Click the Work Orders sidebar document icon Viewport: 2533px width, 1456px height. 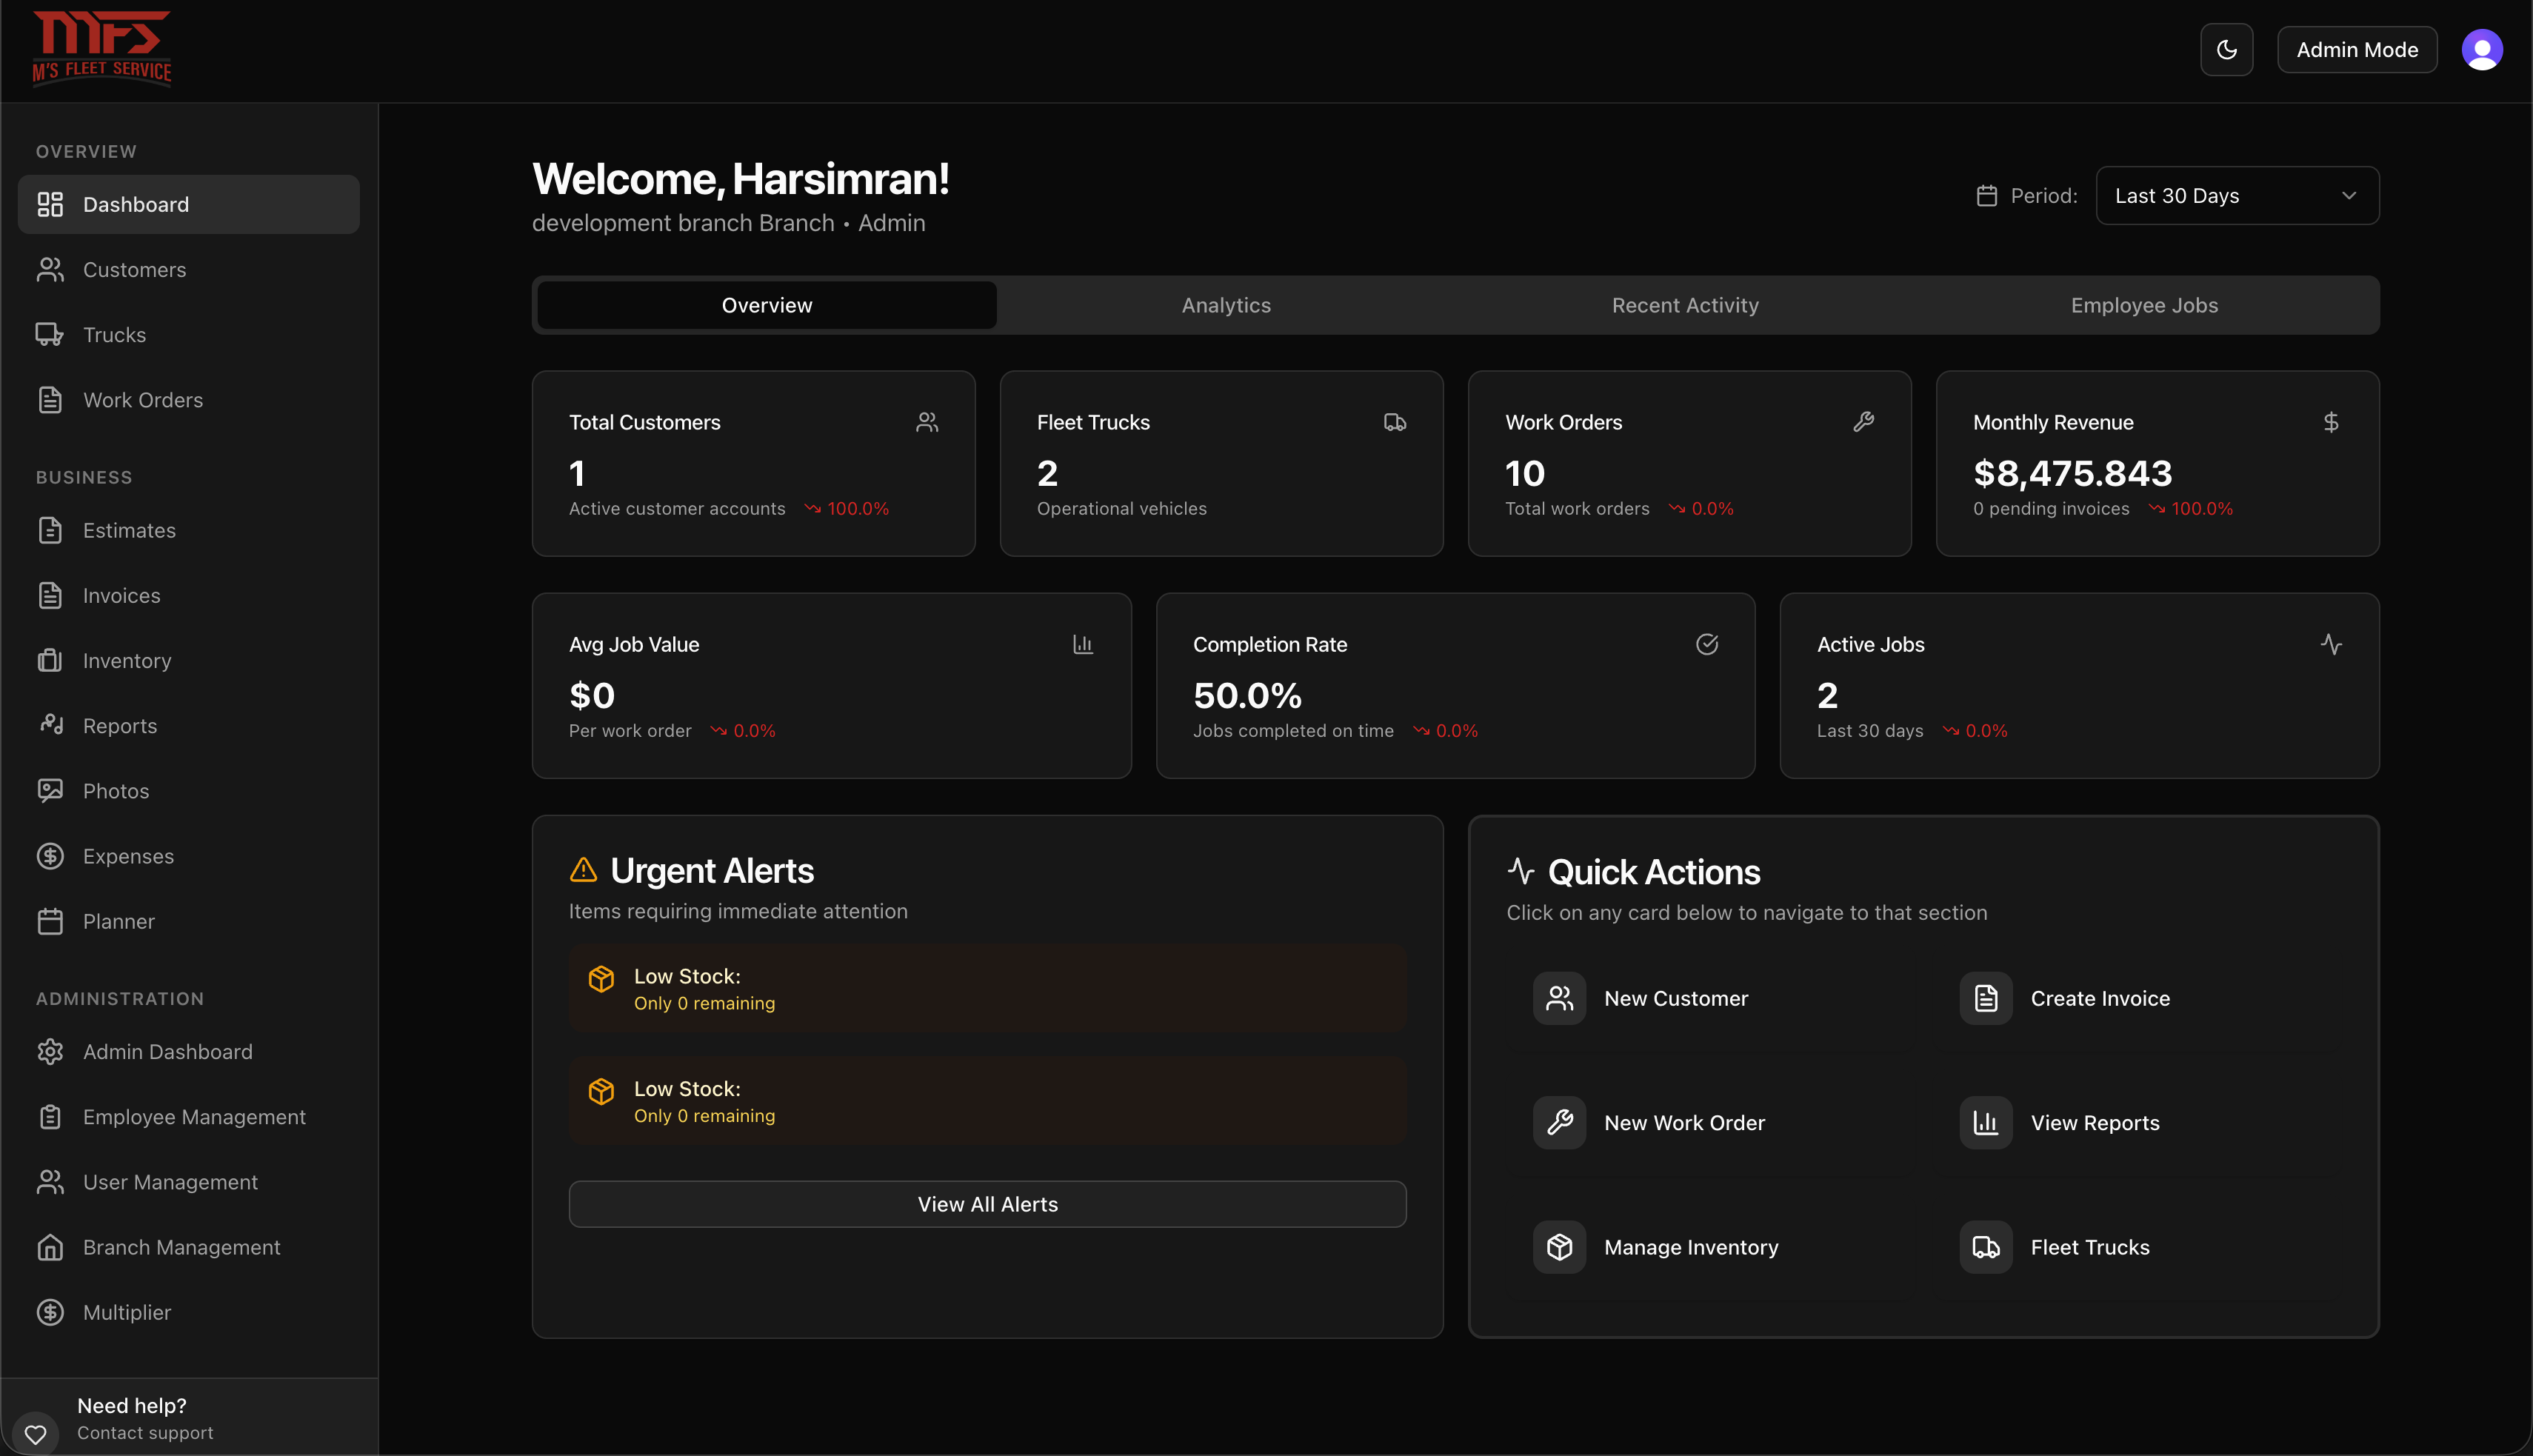tap(50, 400)
